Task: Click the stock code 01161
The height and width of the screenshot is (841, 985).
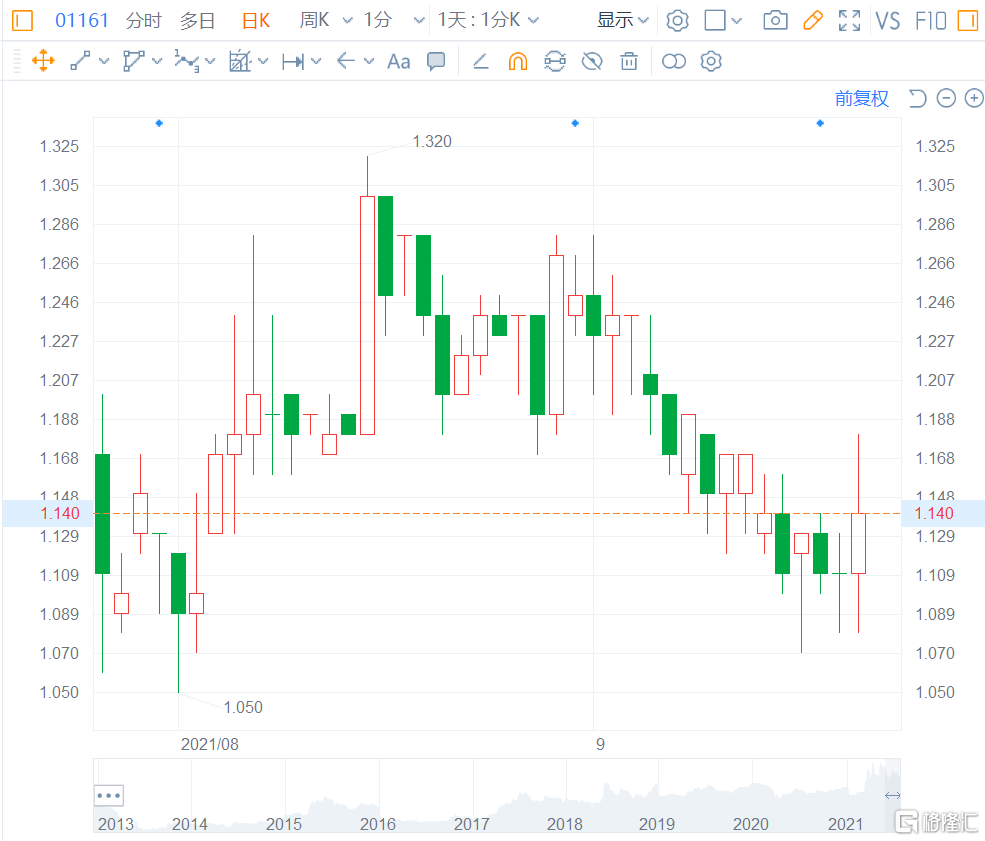Action: (x=82, y=21)
